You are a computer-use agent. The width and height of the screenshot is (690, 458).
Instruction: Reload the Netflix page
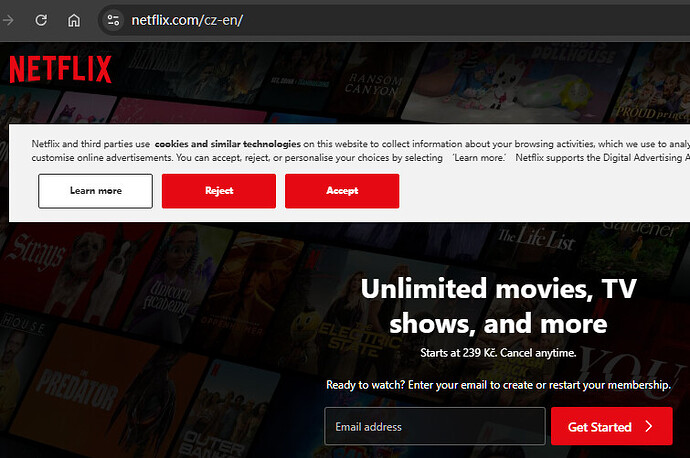click(41, 20)
